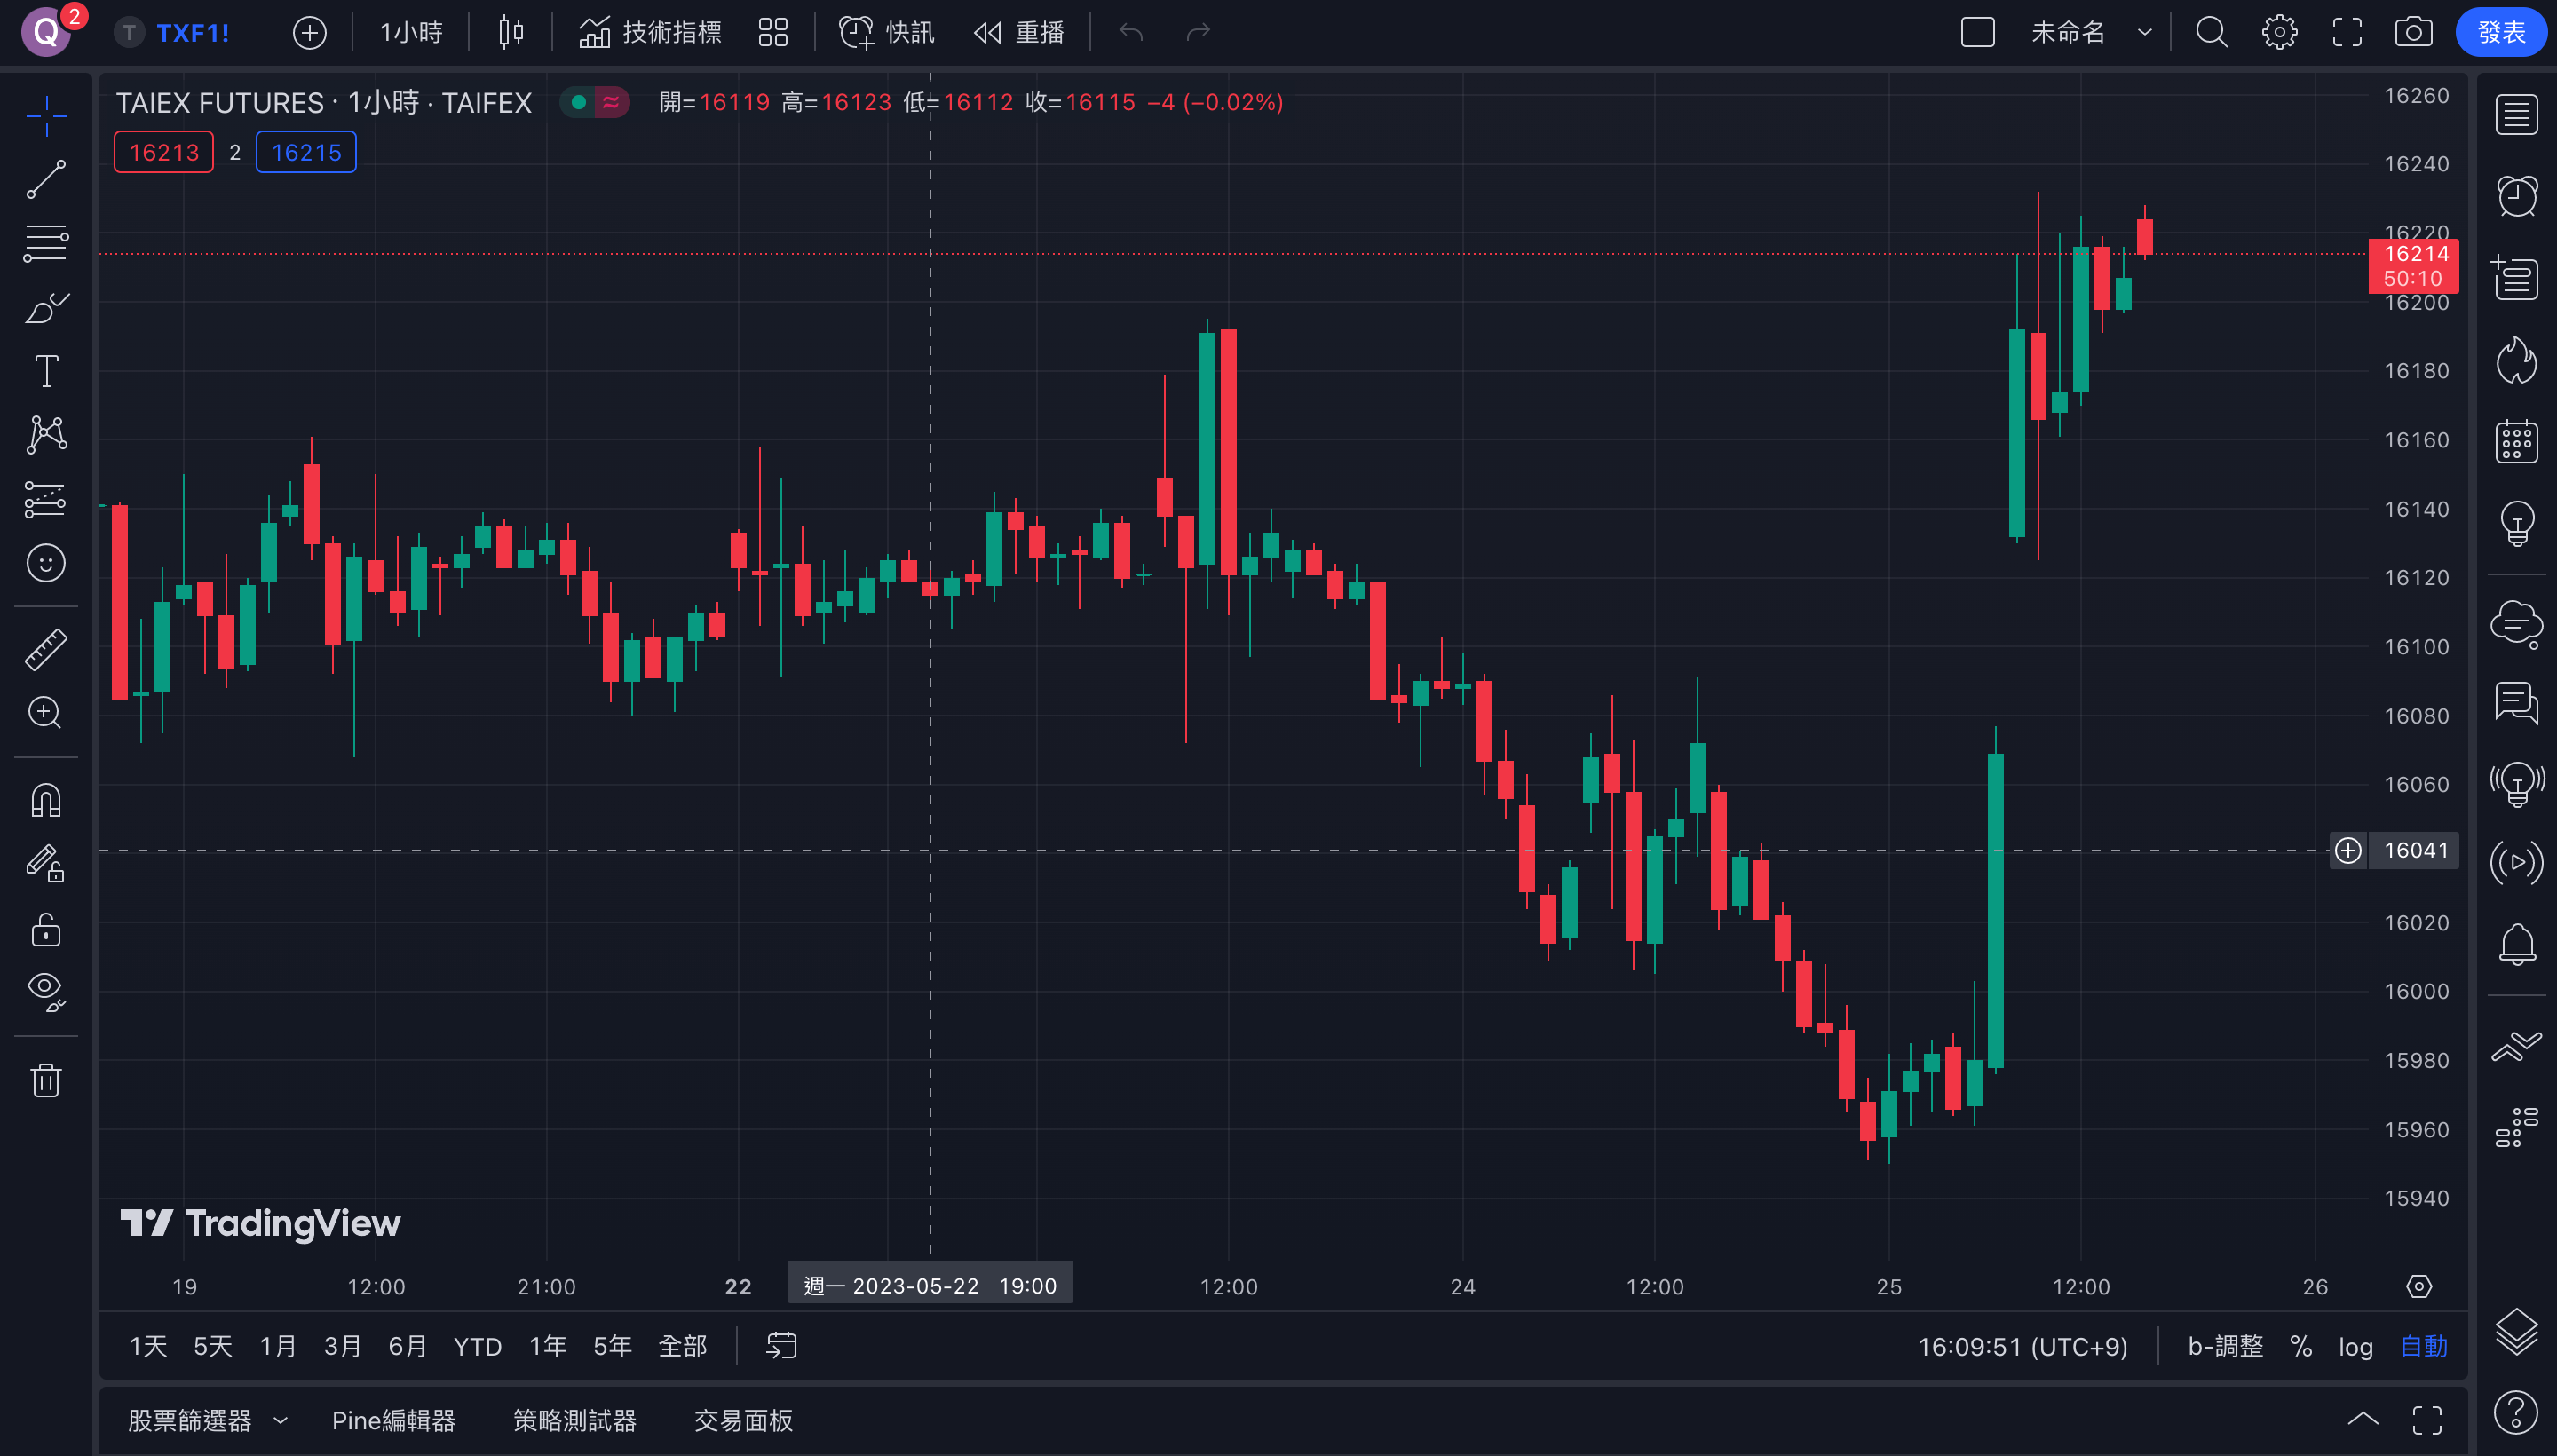Toggle stay in drawing mode
The width and height of the screenshot is (2557, 1456).
(x=46, y=864)
